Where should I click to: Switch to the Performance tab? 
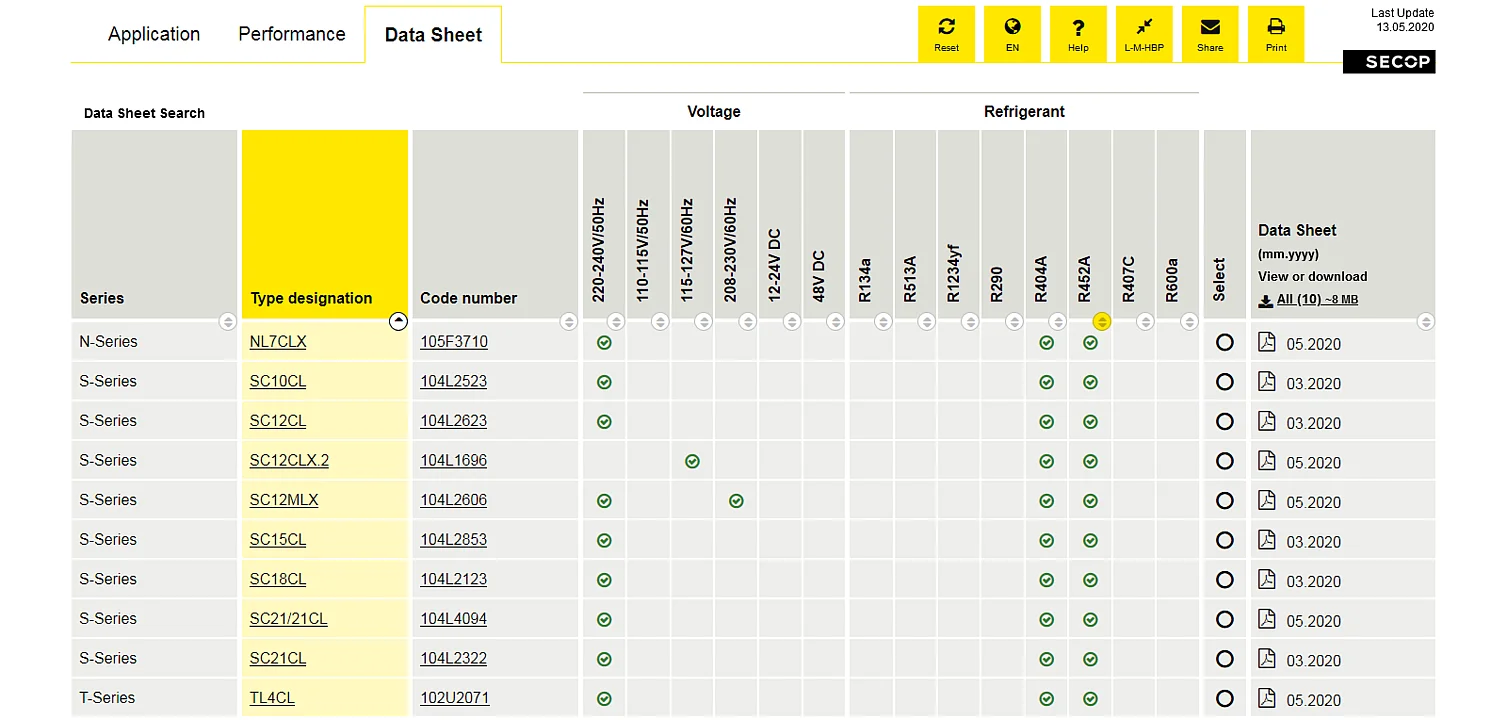[291, 33]
